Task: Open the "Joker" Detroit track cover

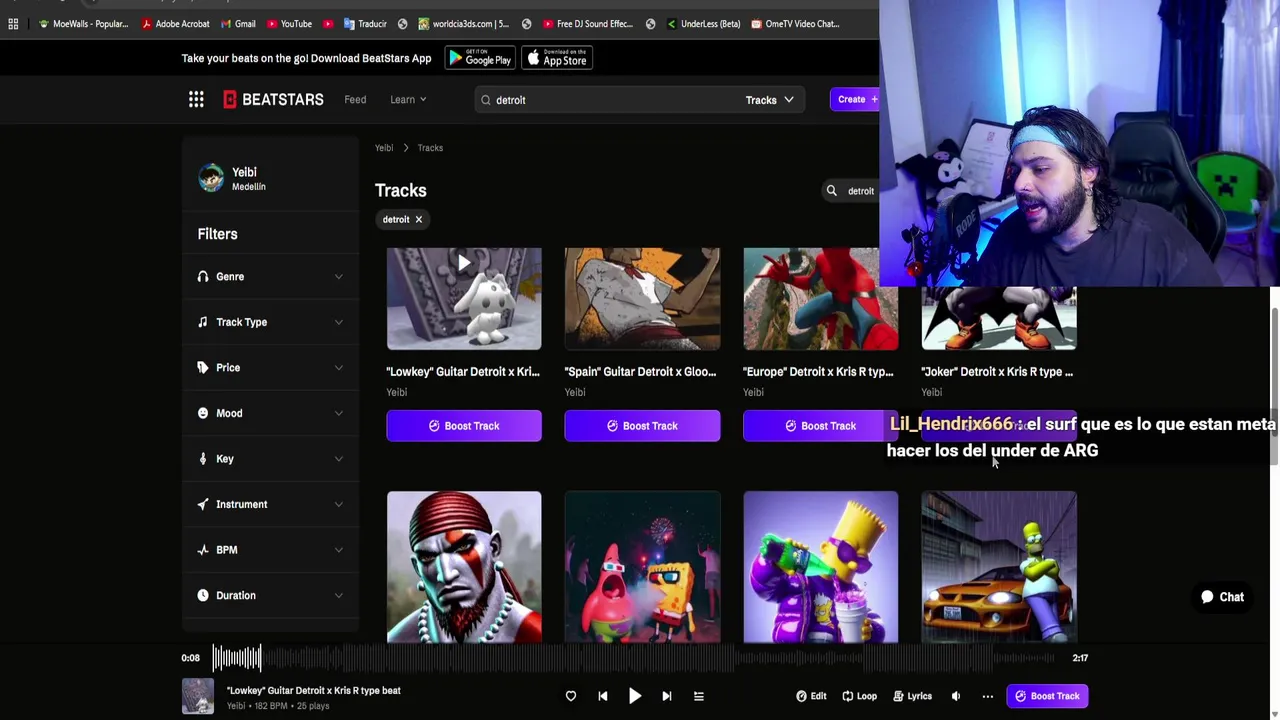Action: [x=999, y=318]
